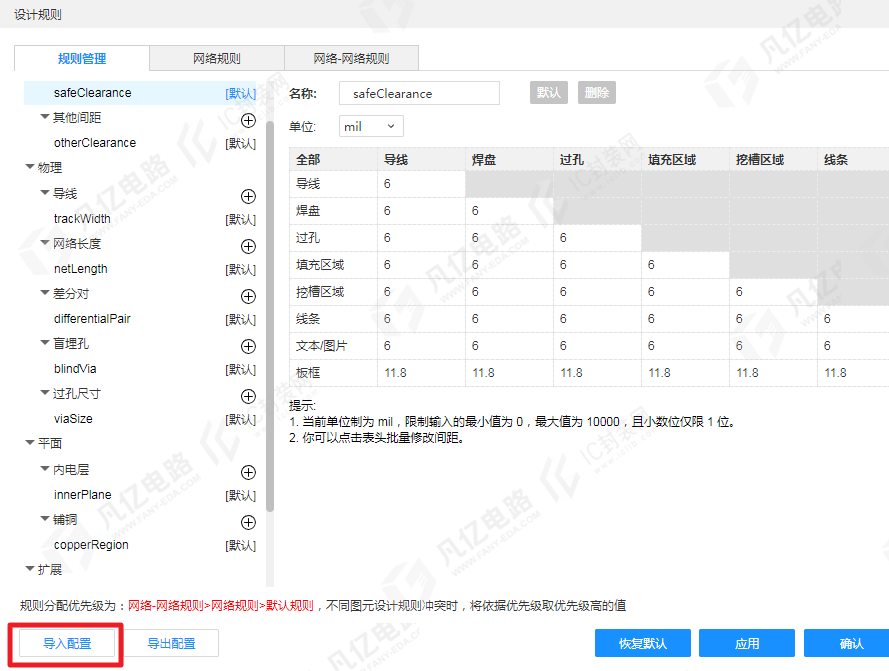The height and width of the screenshot is (671, 889).
Task: Click the 填充区域 column header
Action: coord(685,159)
